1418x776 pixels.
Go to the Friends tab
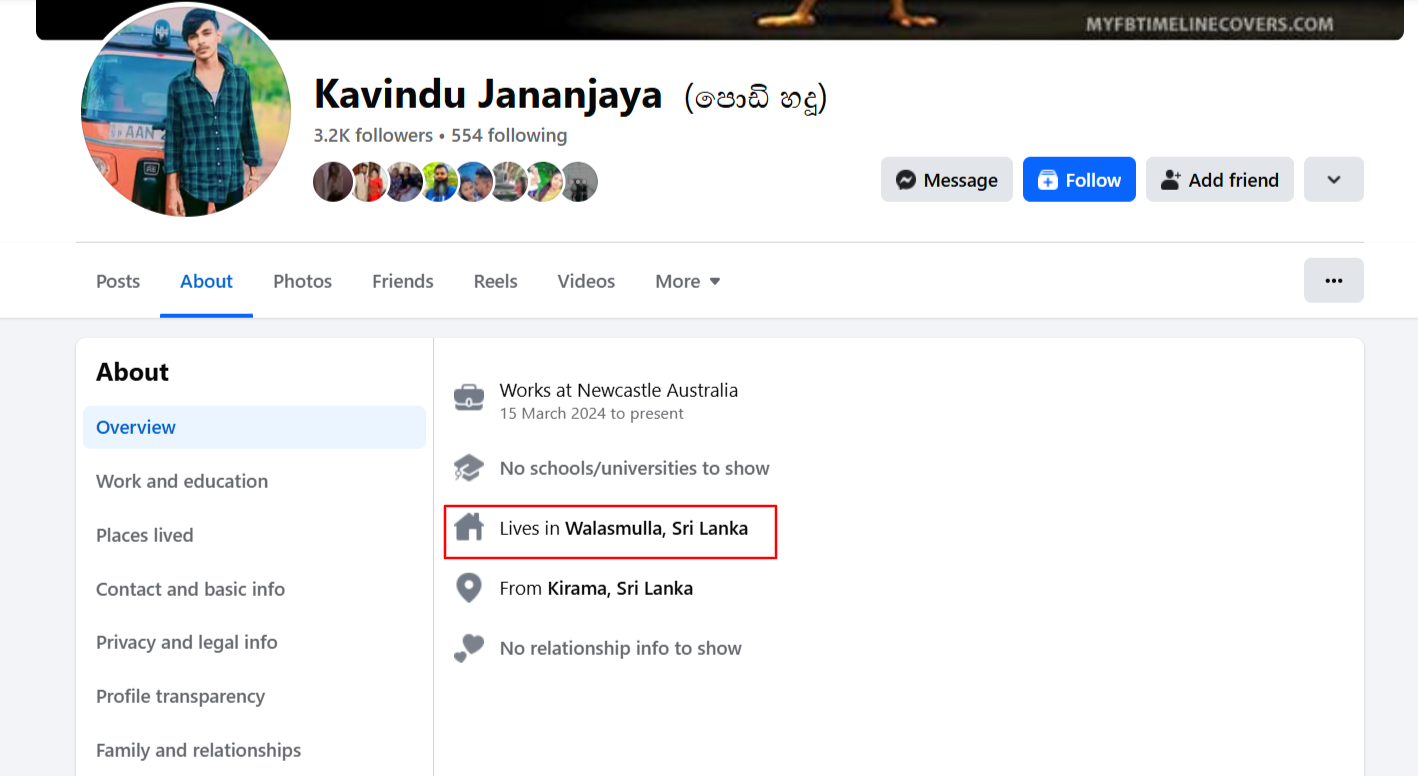(x=403, y=281)
